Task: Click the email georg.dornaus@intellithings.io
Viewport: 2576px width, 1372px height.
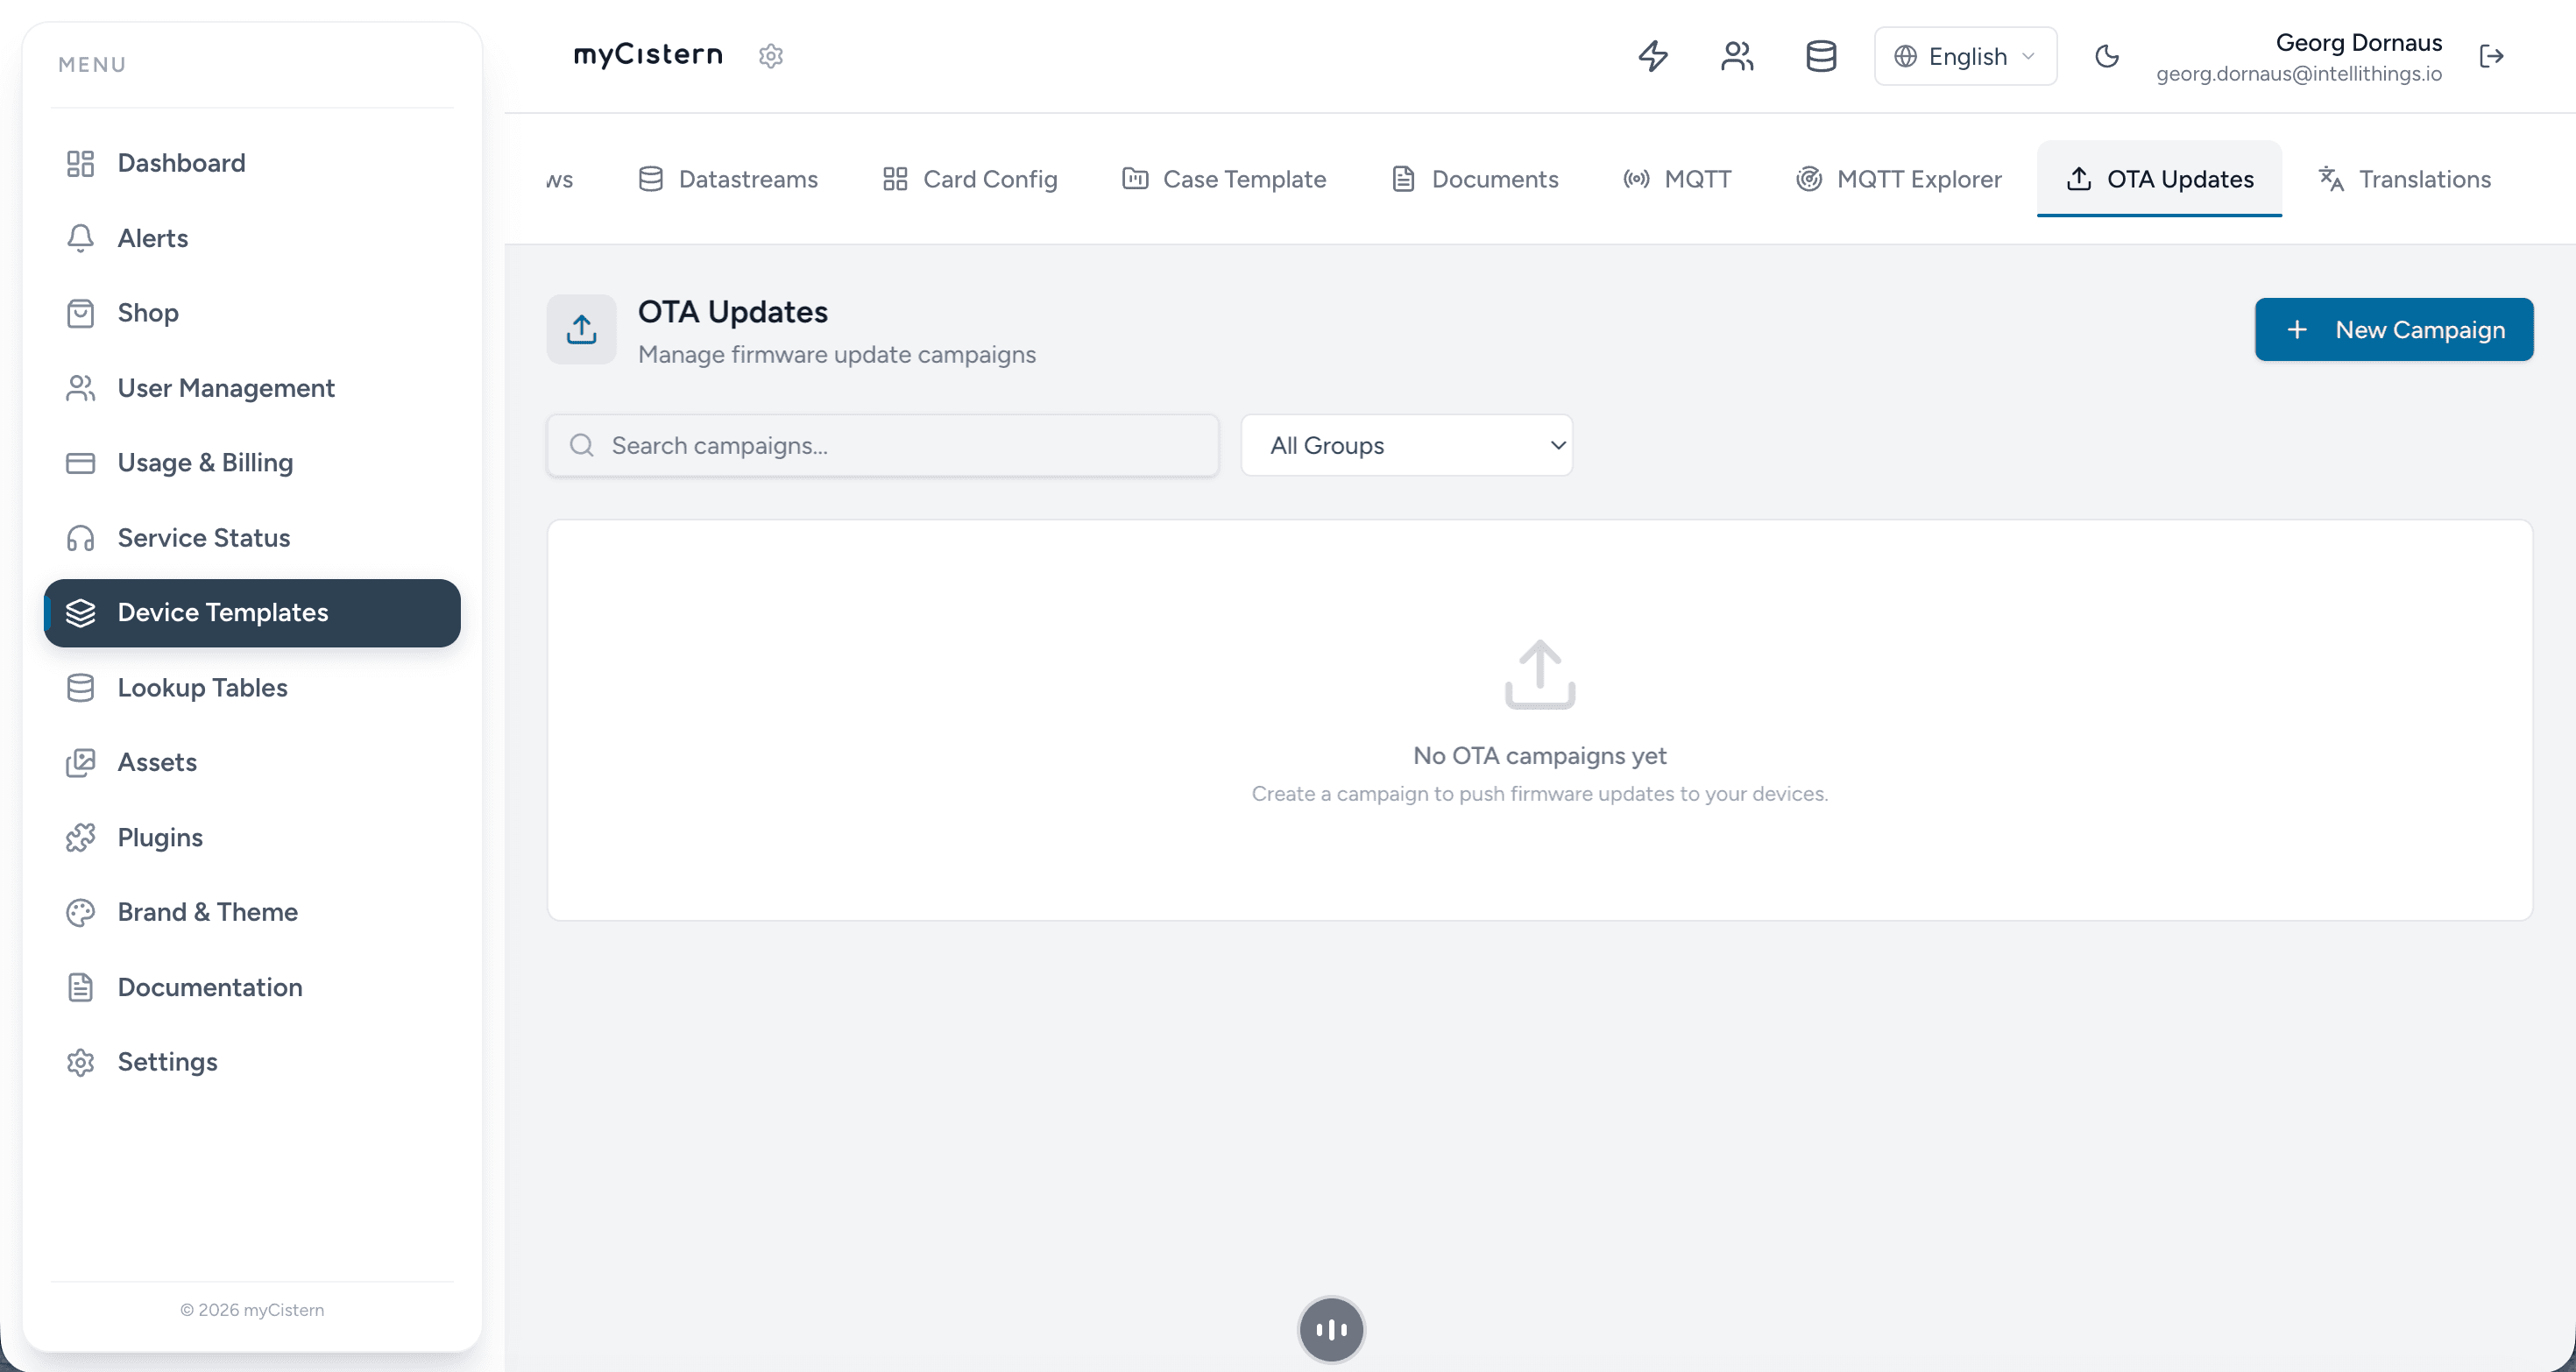Action: (x=2299, y=74)
